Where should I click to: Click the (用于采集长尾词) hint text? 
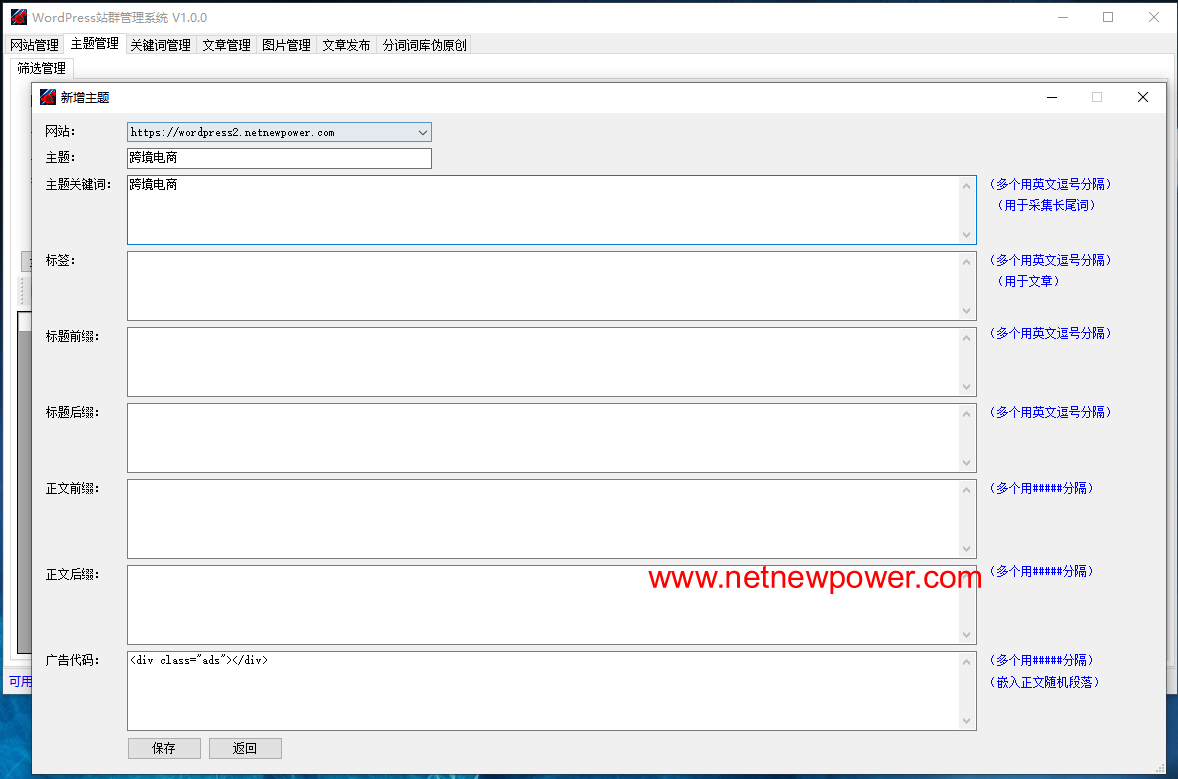point(1047,205)
